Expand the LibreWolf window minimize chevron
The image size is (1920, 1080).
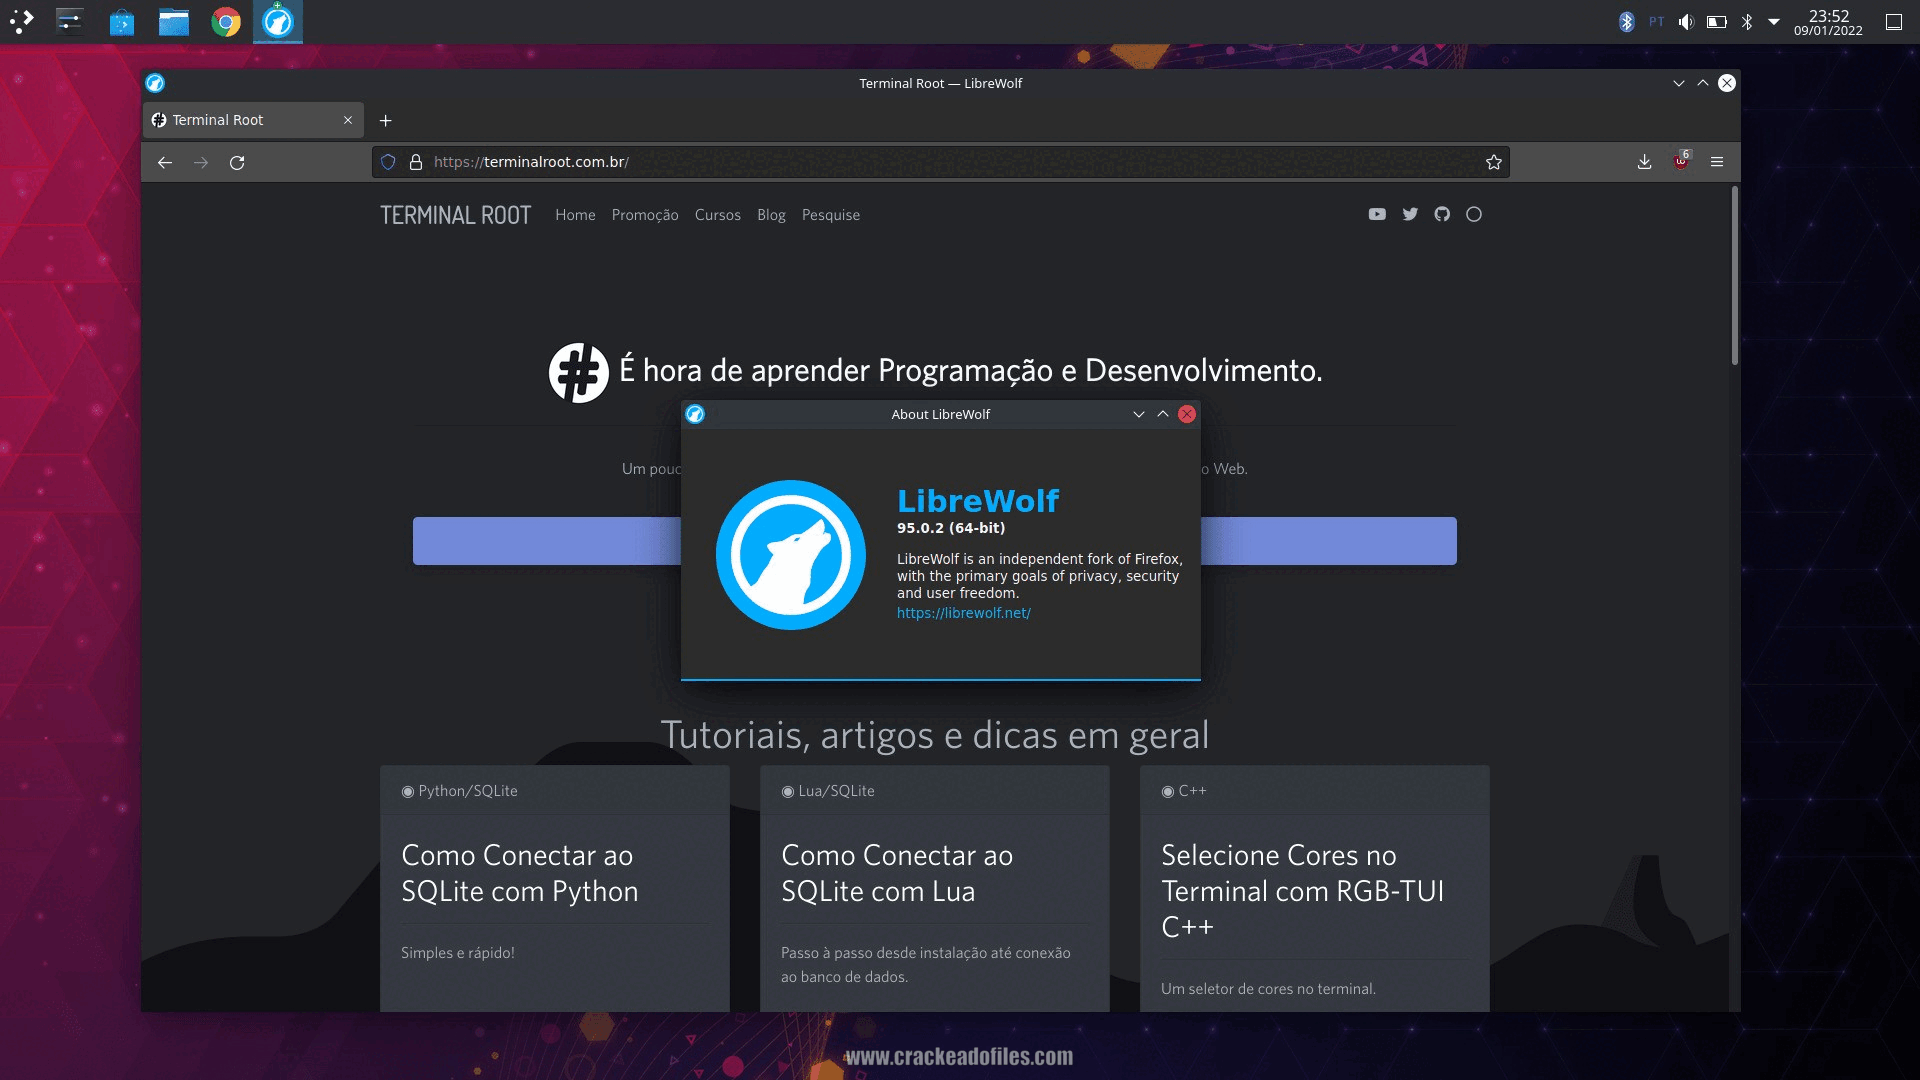[1137, 413]
